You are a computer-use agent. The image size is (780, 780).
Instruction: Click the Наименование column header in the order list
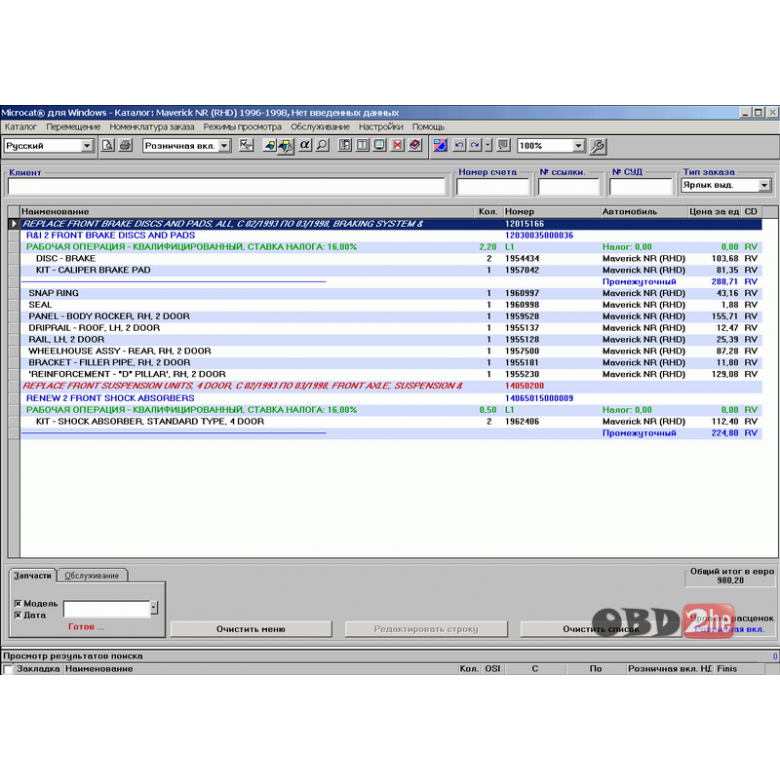point(247,211)
